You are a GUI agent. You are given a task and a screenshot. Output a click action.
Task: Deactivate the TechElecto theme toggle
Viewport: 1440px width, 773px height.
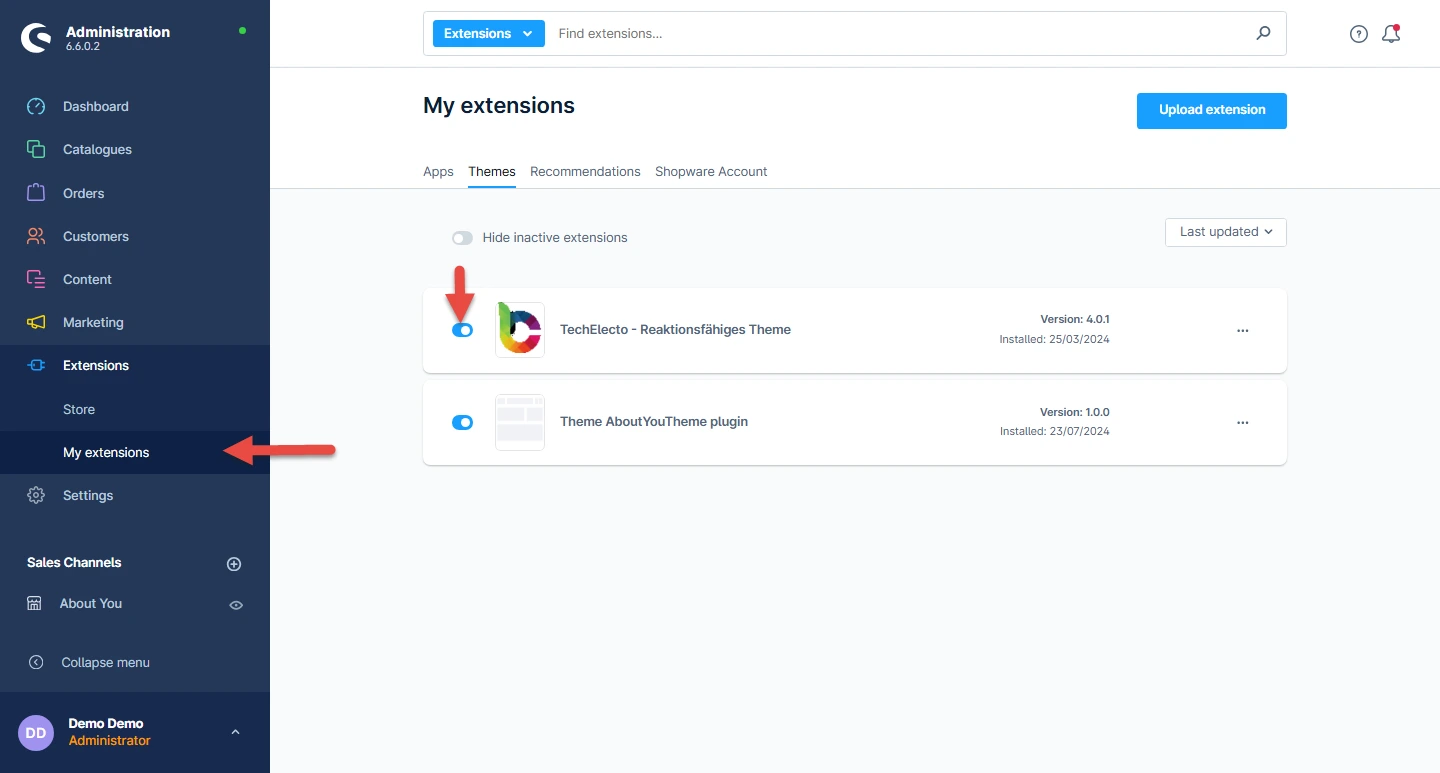tap(462, 330)
